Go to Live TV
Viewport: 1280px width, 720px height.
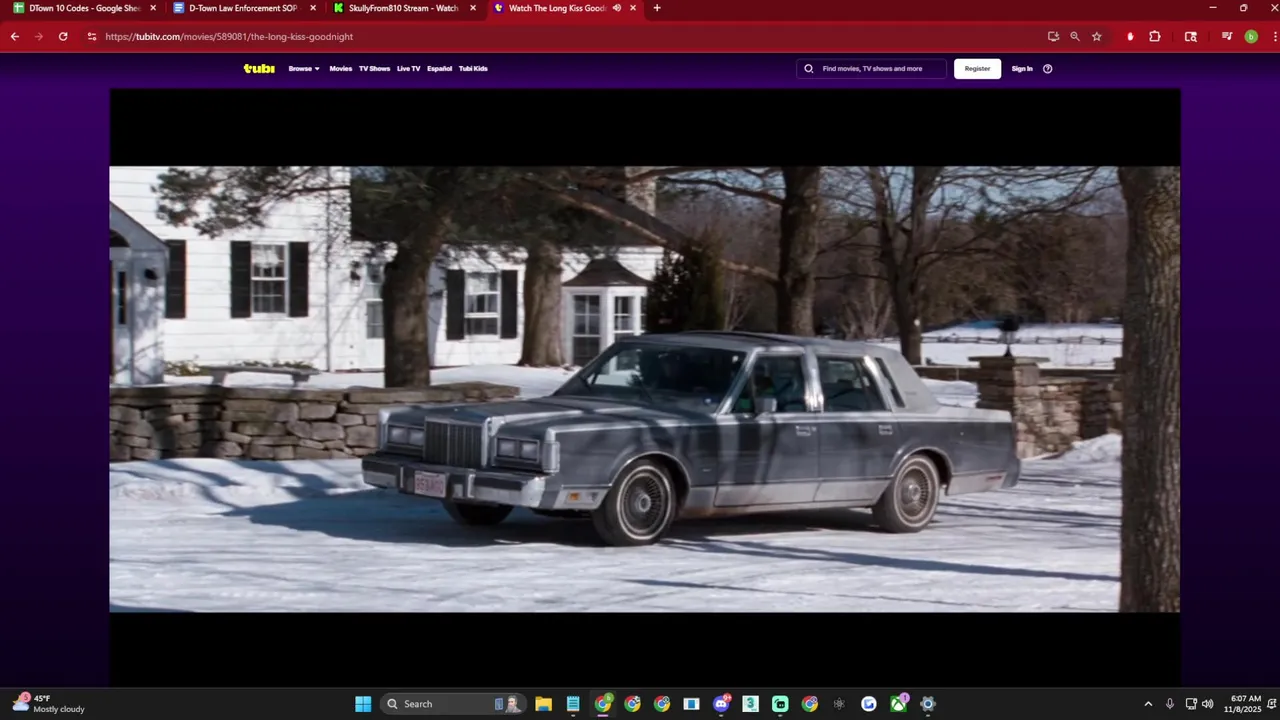pos(408,69)
